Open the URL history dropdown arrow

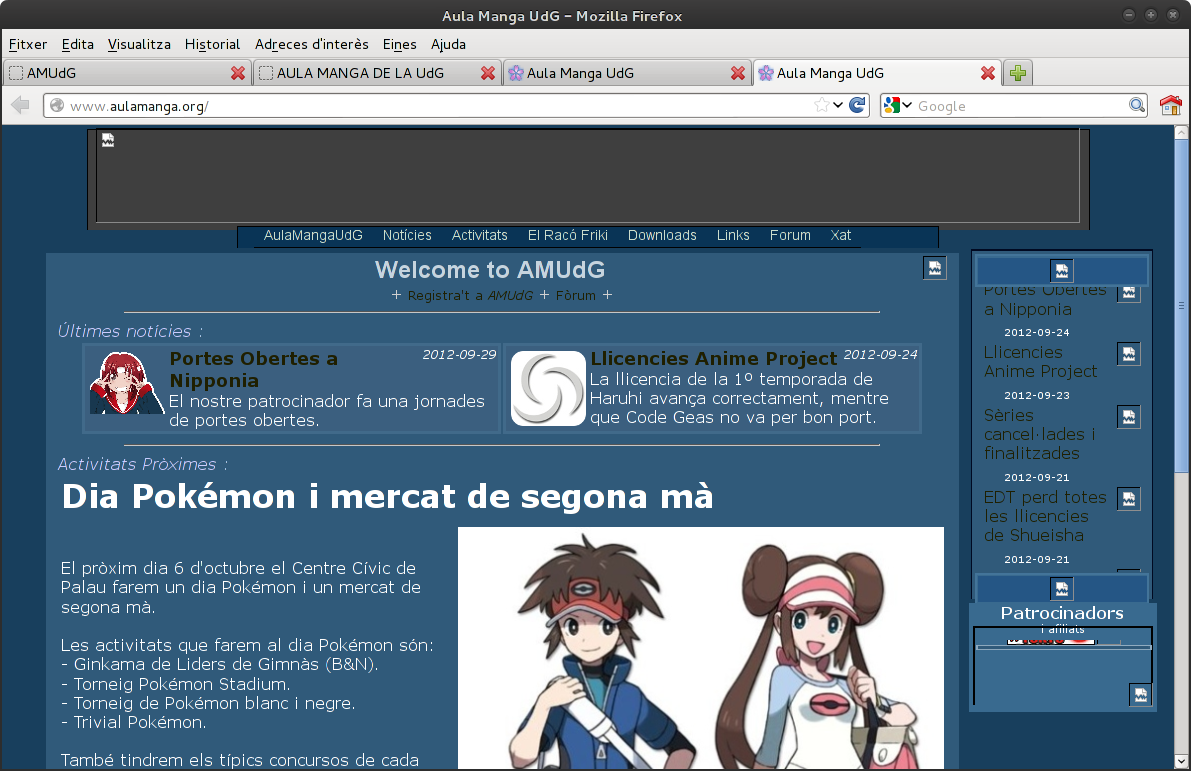coord(838,105)
